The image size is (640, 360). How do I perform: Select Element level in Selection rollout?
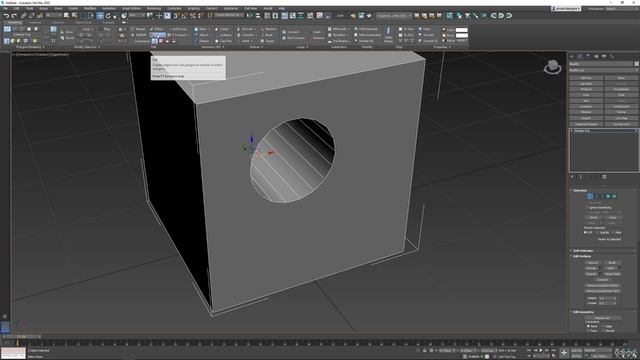click(x=614, y=196)
